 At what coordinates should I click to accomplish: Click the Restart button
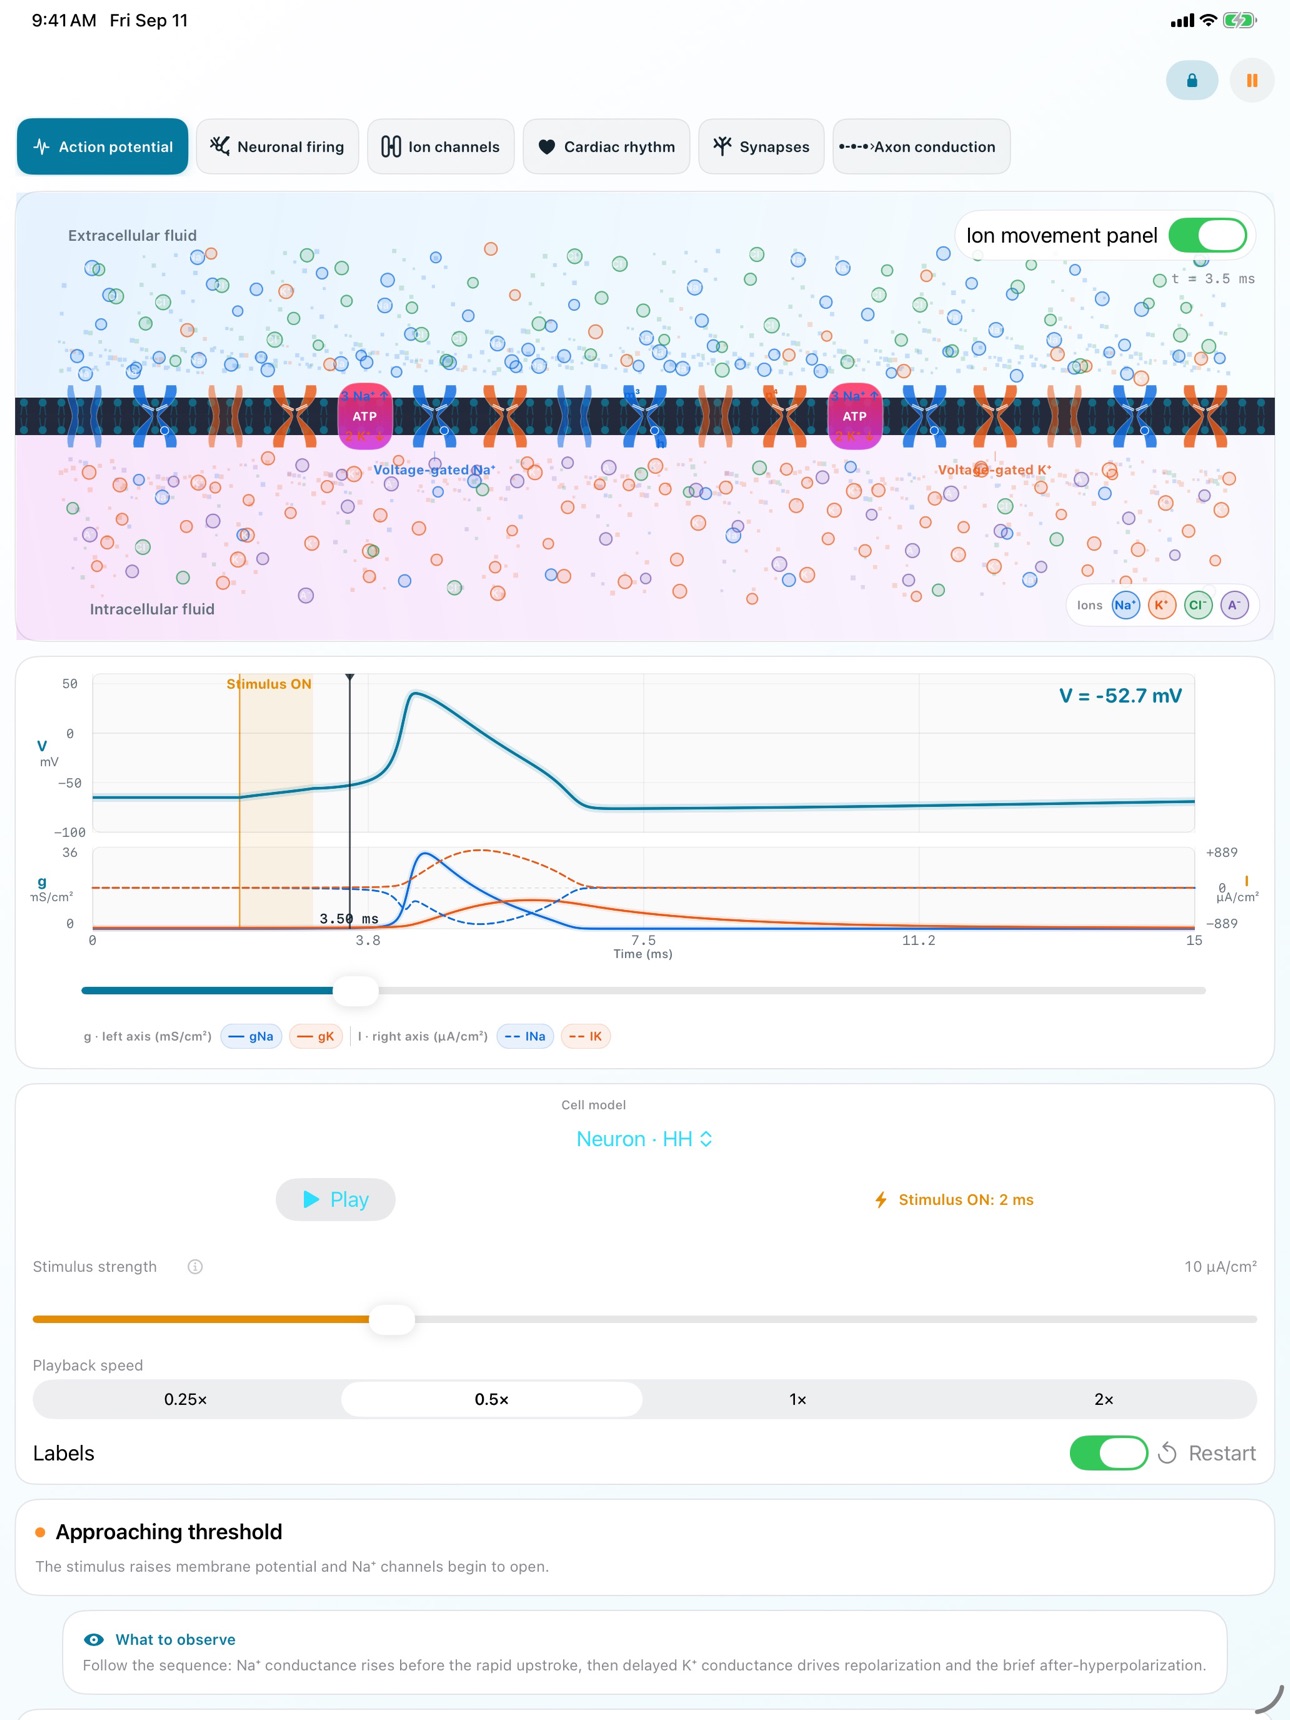(1207, 1454)
